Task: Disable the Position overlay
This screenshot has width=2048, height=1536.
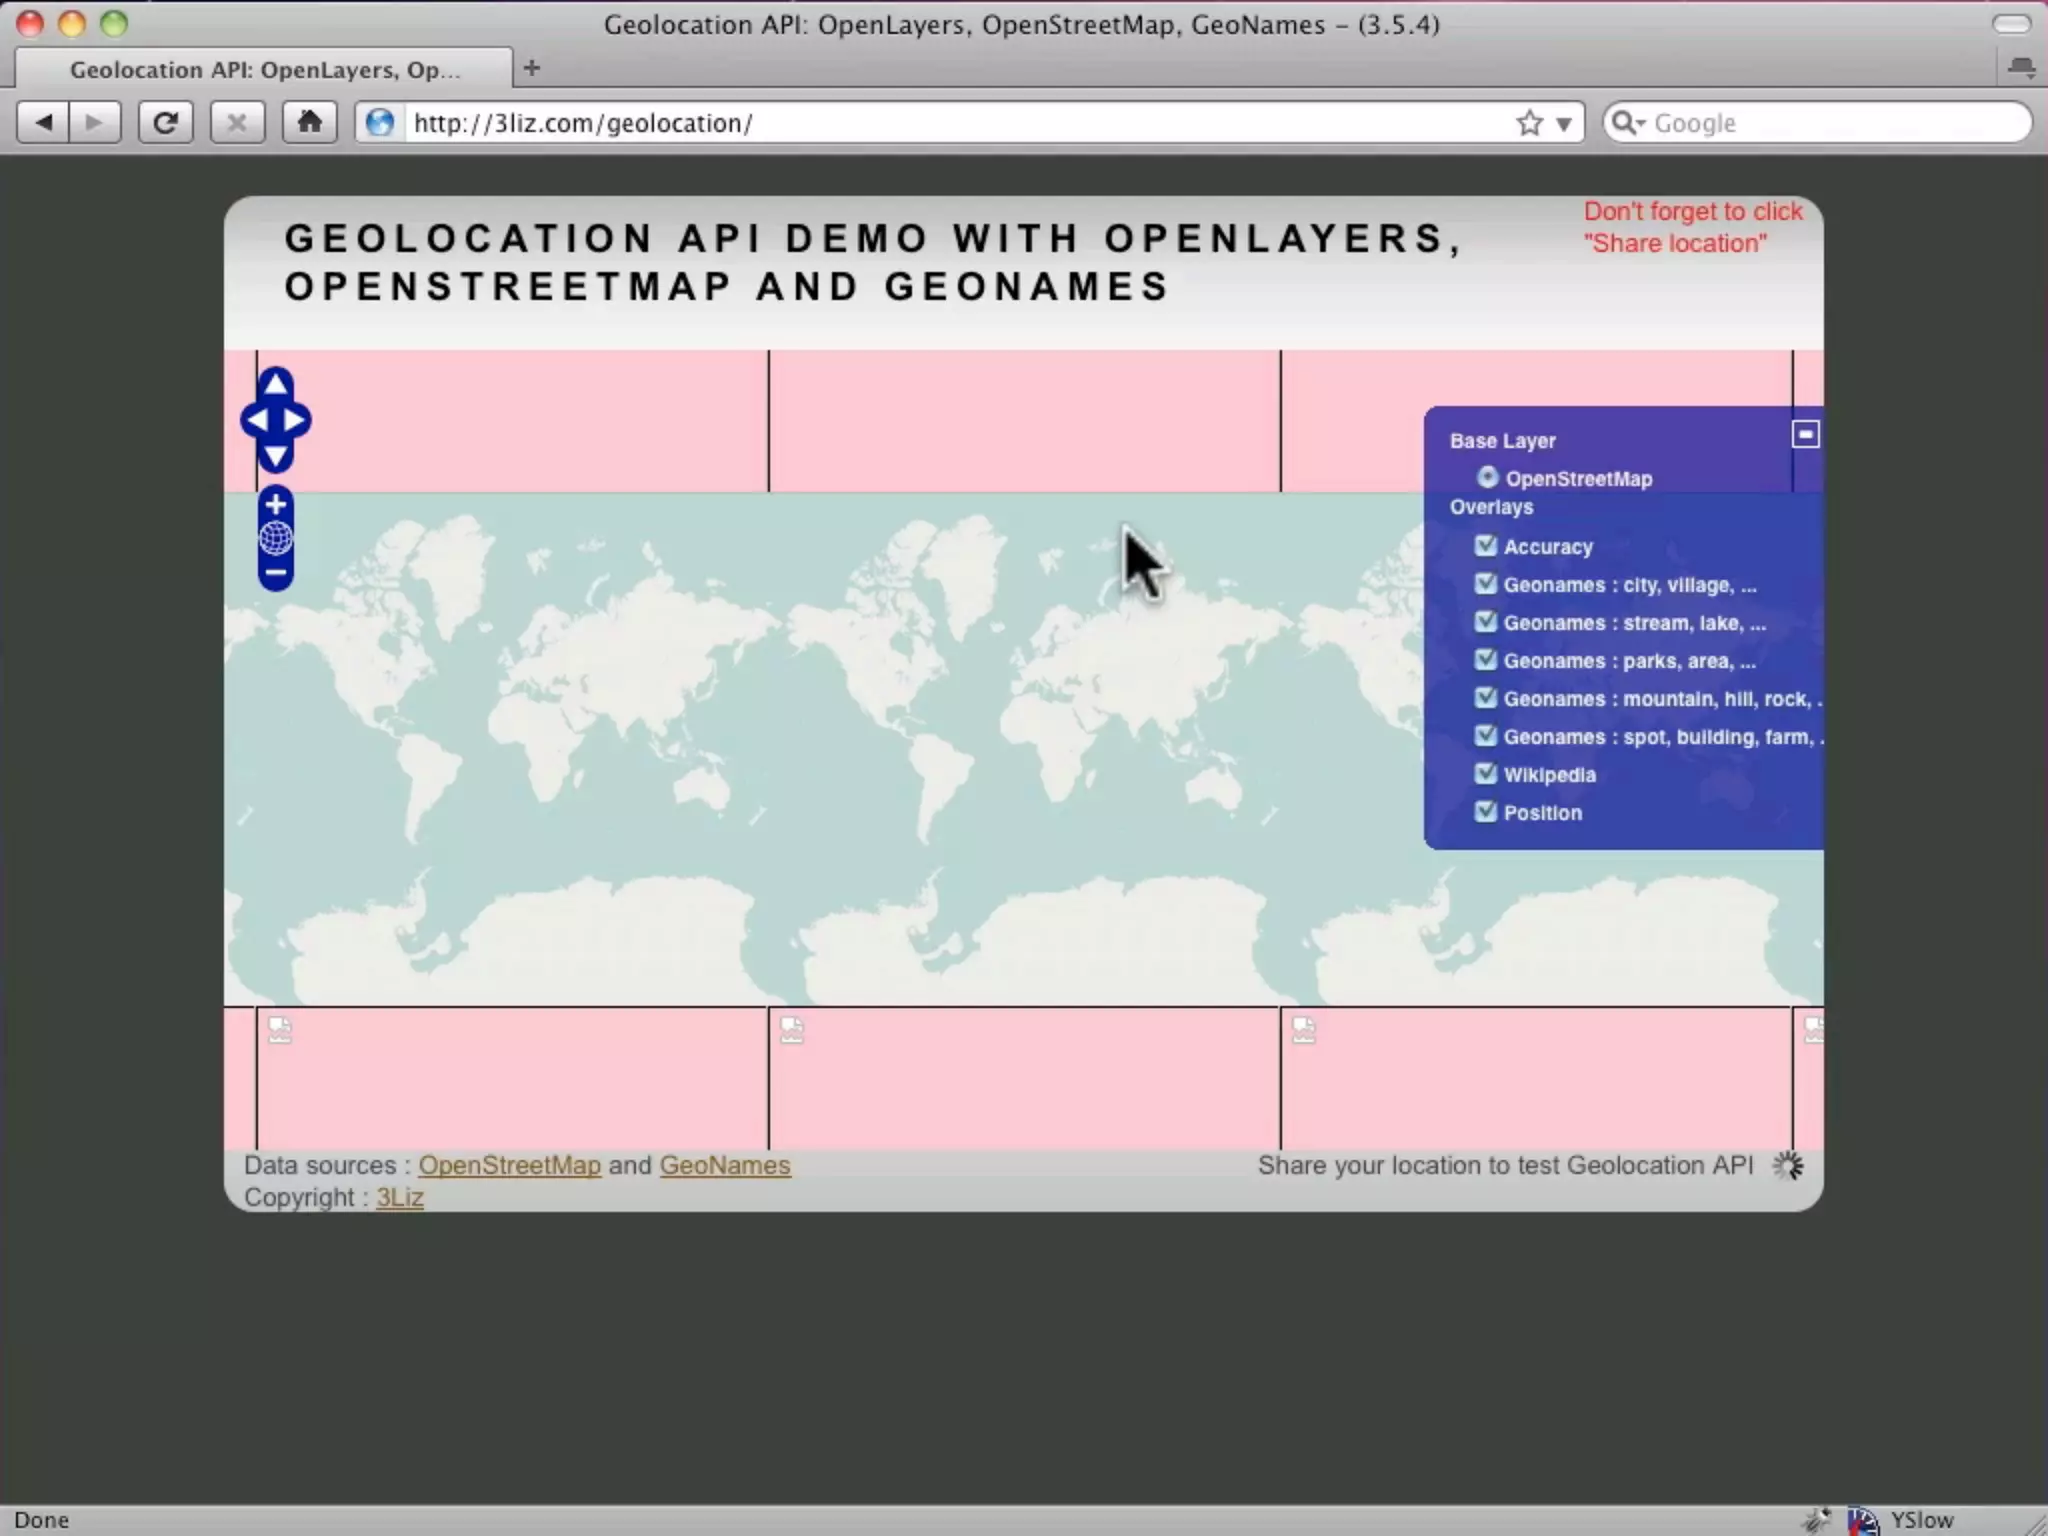Action: click(1485, 812)
